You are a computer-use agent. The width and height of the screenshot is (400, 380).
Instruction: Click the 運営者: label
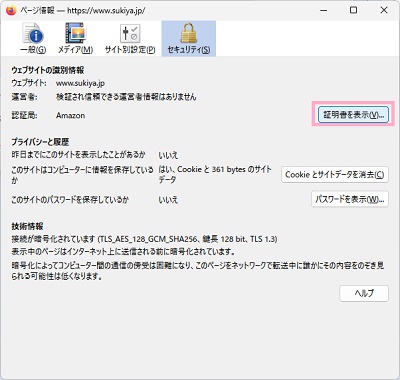(x=24, y=97)
